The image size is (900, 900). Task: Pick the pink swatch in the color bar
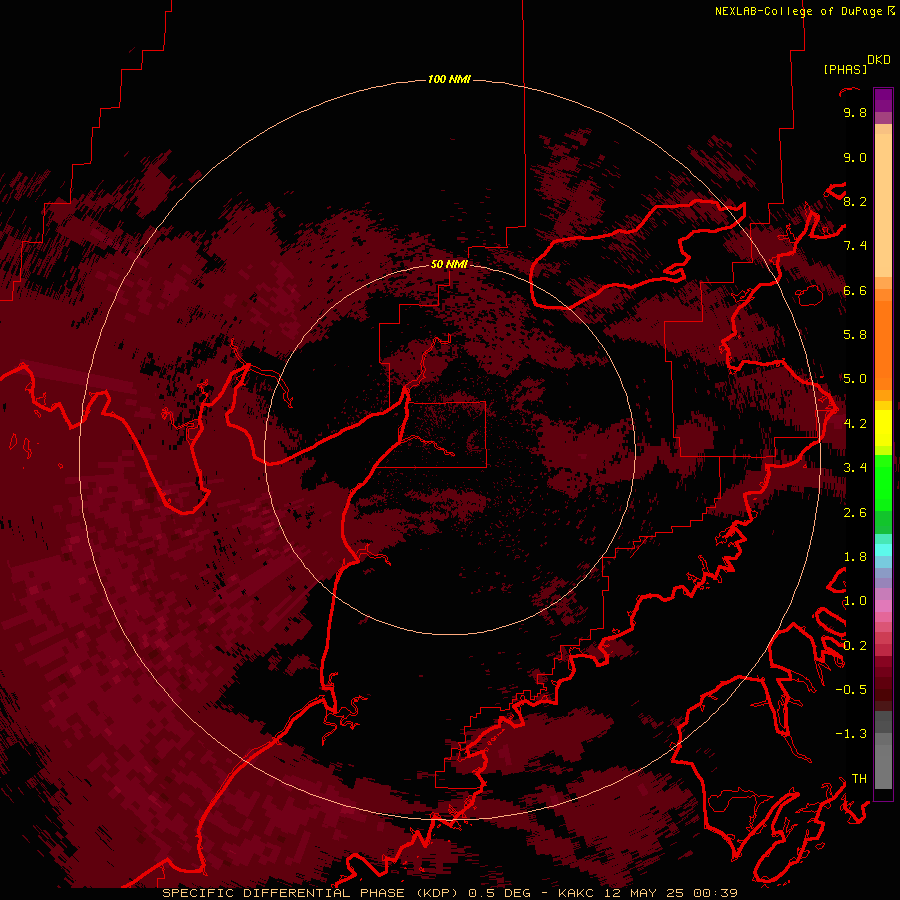tap(883, 606)
